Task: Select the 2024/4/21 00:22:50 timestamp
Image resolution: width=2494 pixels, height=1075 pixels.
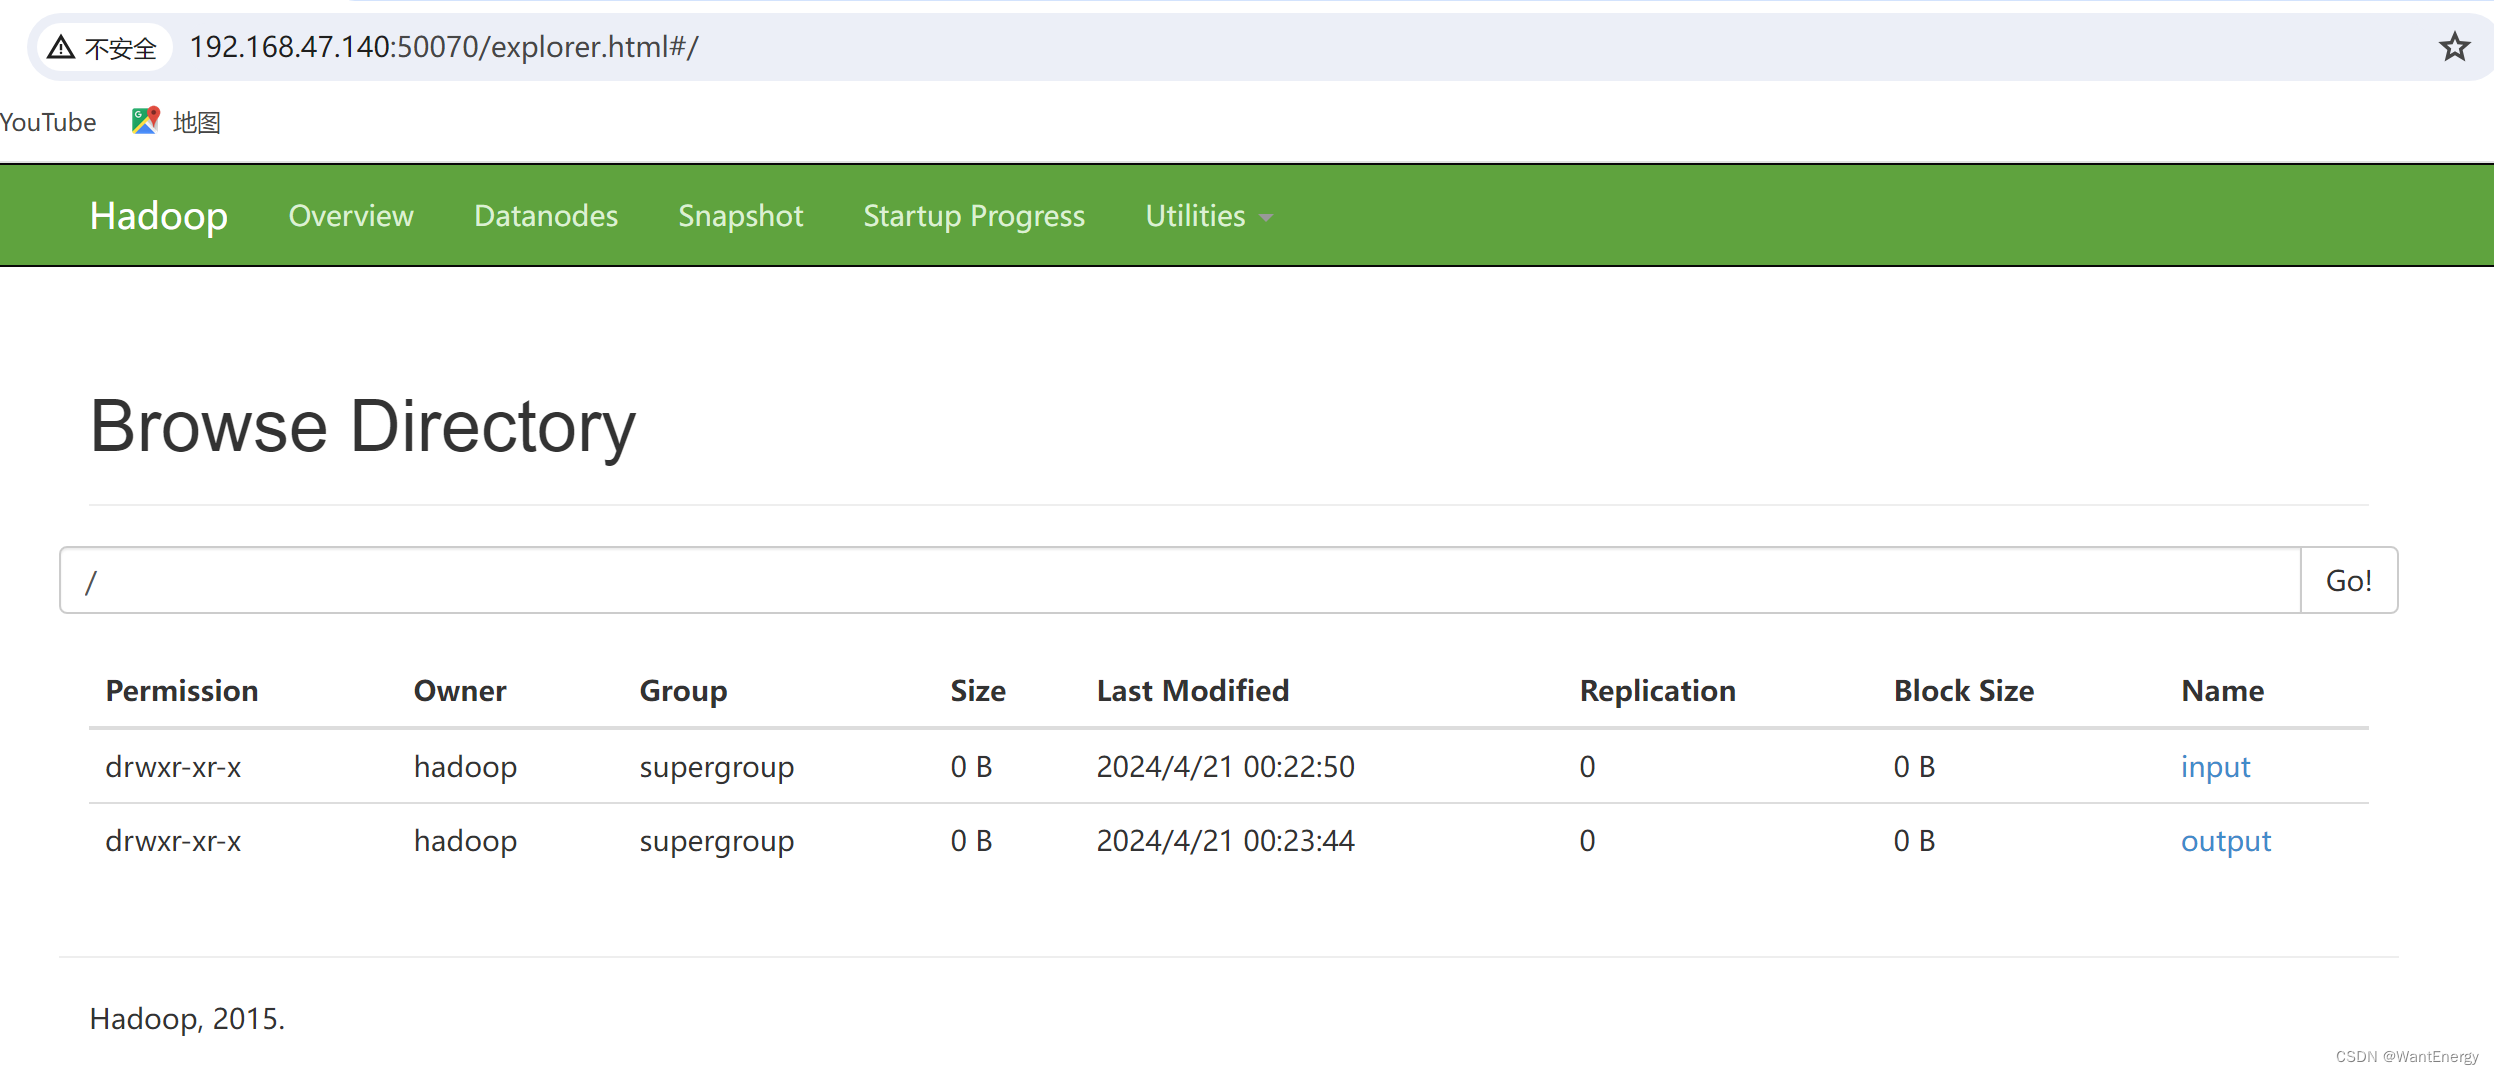Action: (1225, 767)
